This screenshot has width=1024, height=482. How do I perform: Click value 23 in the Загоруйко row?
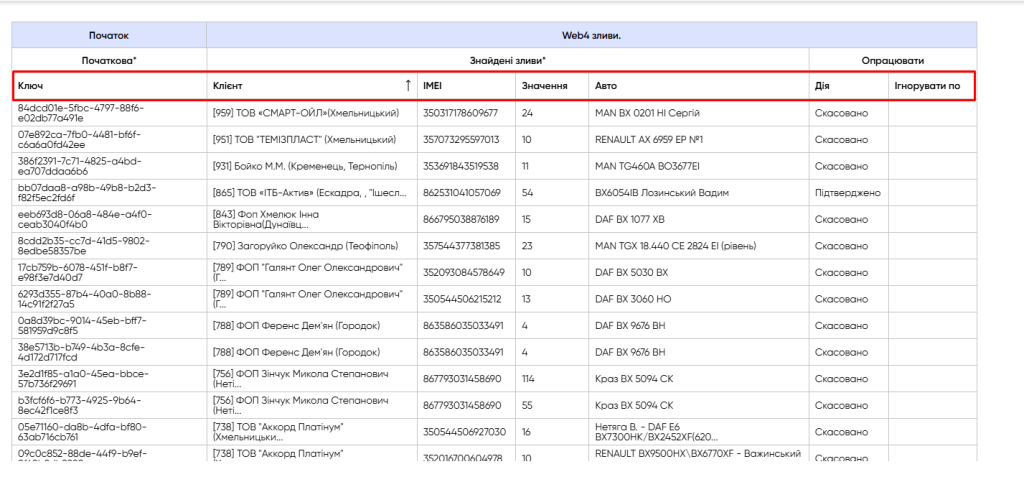click(x=528, y=246)
